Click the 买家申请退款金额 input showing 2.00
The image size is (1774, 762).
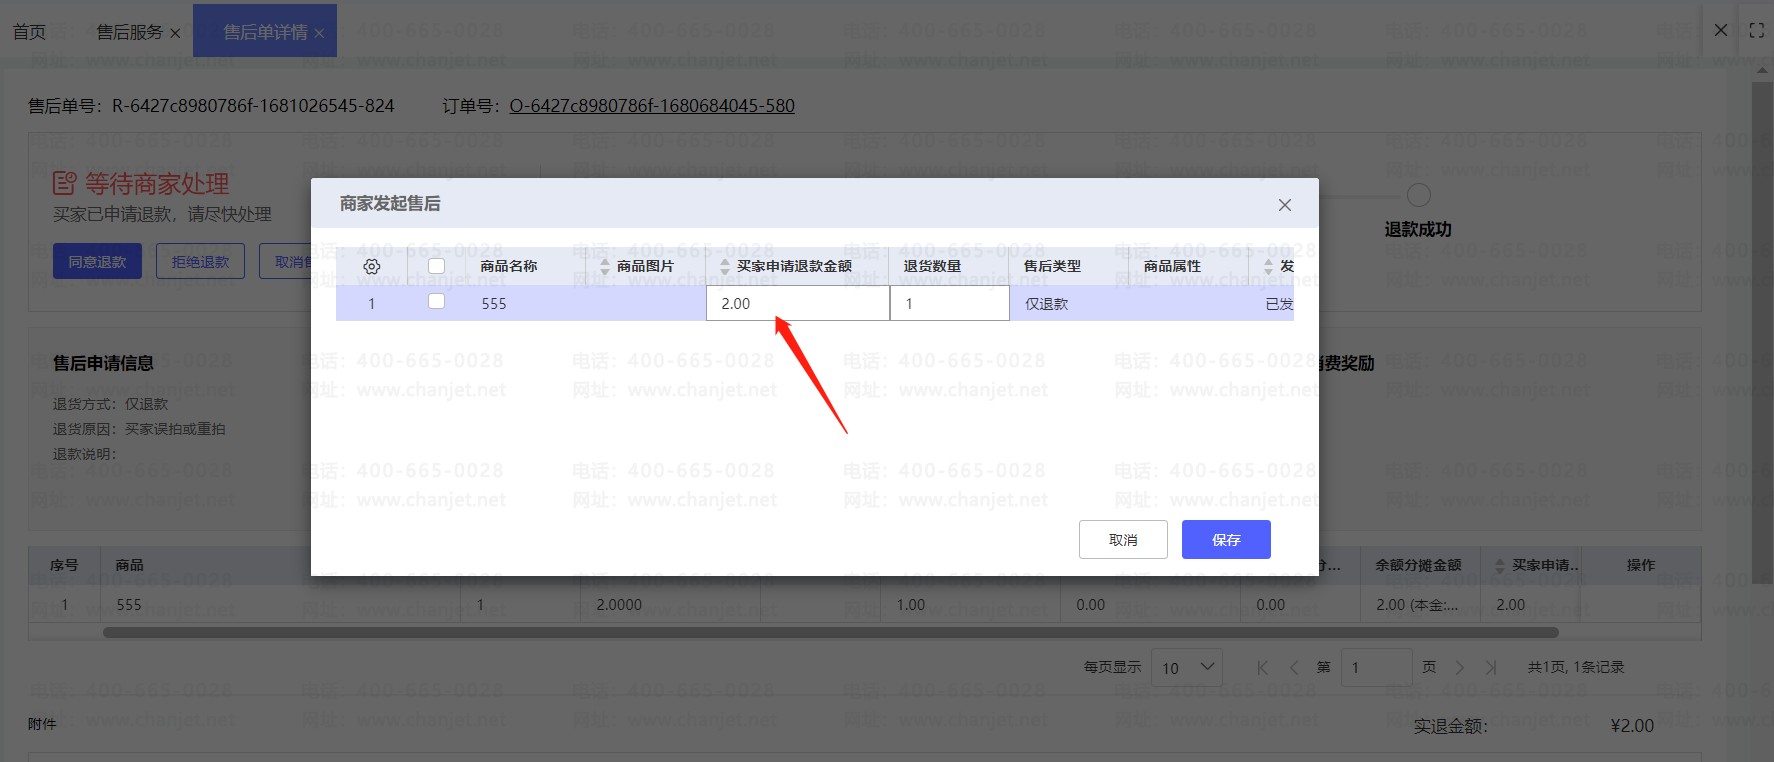[x=797, y=303]
